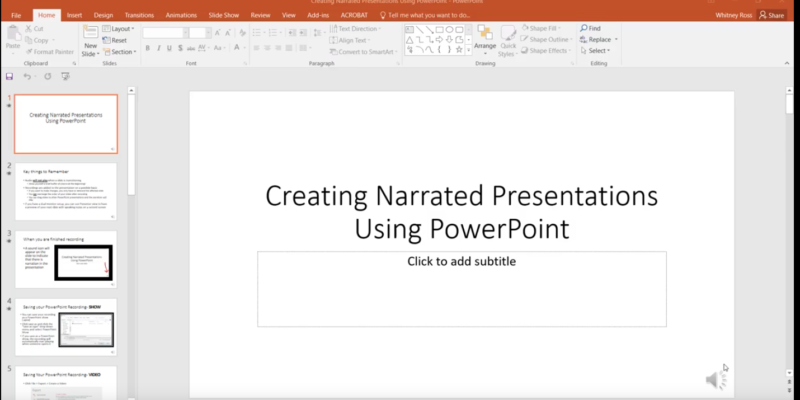Click the New Slide icon
The height and width of the screenshot is (400, 800).
[x=90, y=33]
